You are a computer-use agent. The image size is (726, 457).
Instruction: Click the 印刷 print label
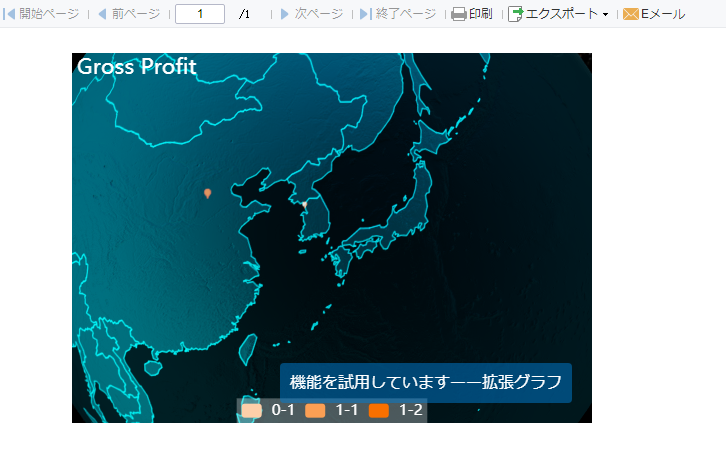point(480,14)
